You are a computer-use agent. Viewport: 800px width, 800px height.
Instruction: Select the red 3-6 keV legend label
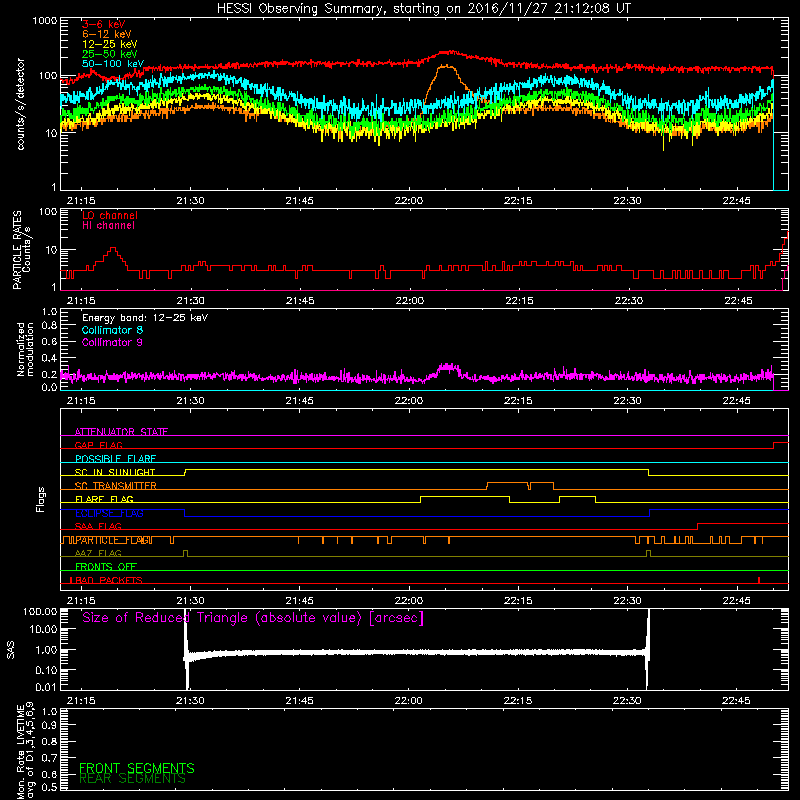104,24
